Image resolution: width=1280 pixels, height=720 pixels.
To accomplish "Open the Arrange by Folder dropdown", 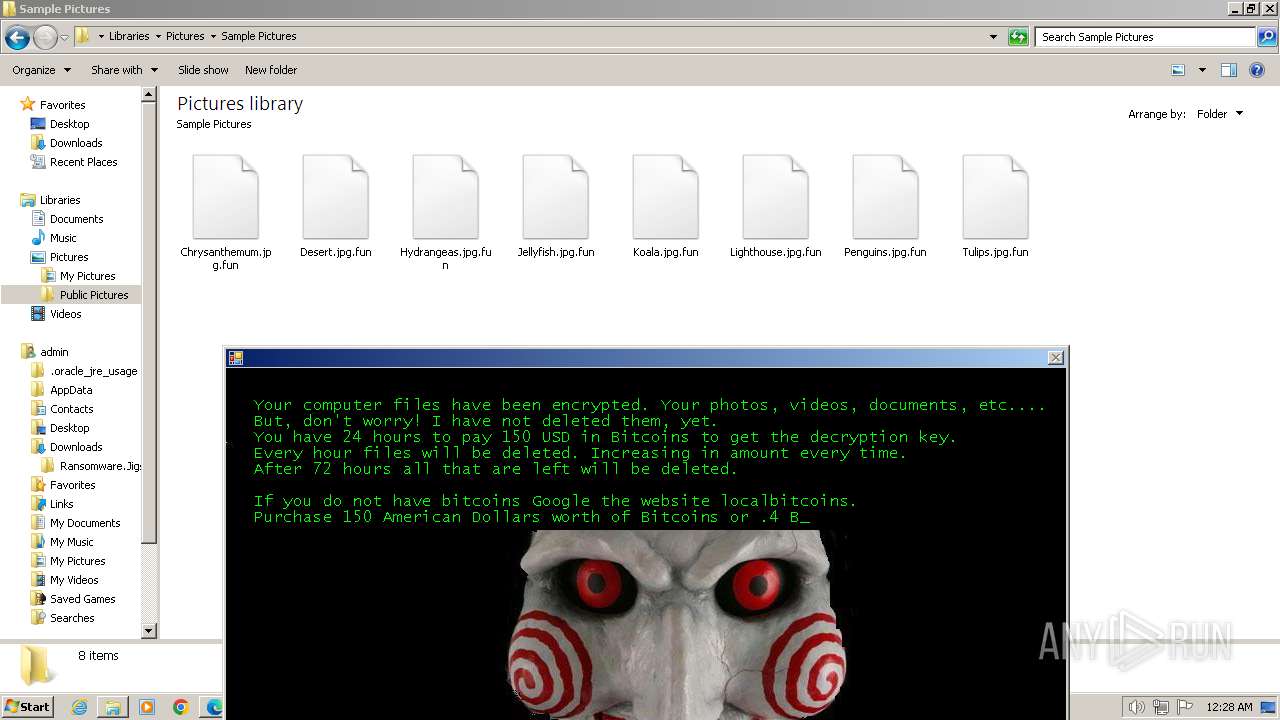I will coord(1220,114).
